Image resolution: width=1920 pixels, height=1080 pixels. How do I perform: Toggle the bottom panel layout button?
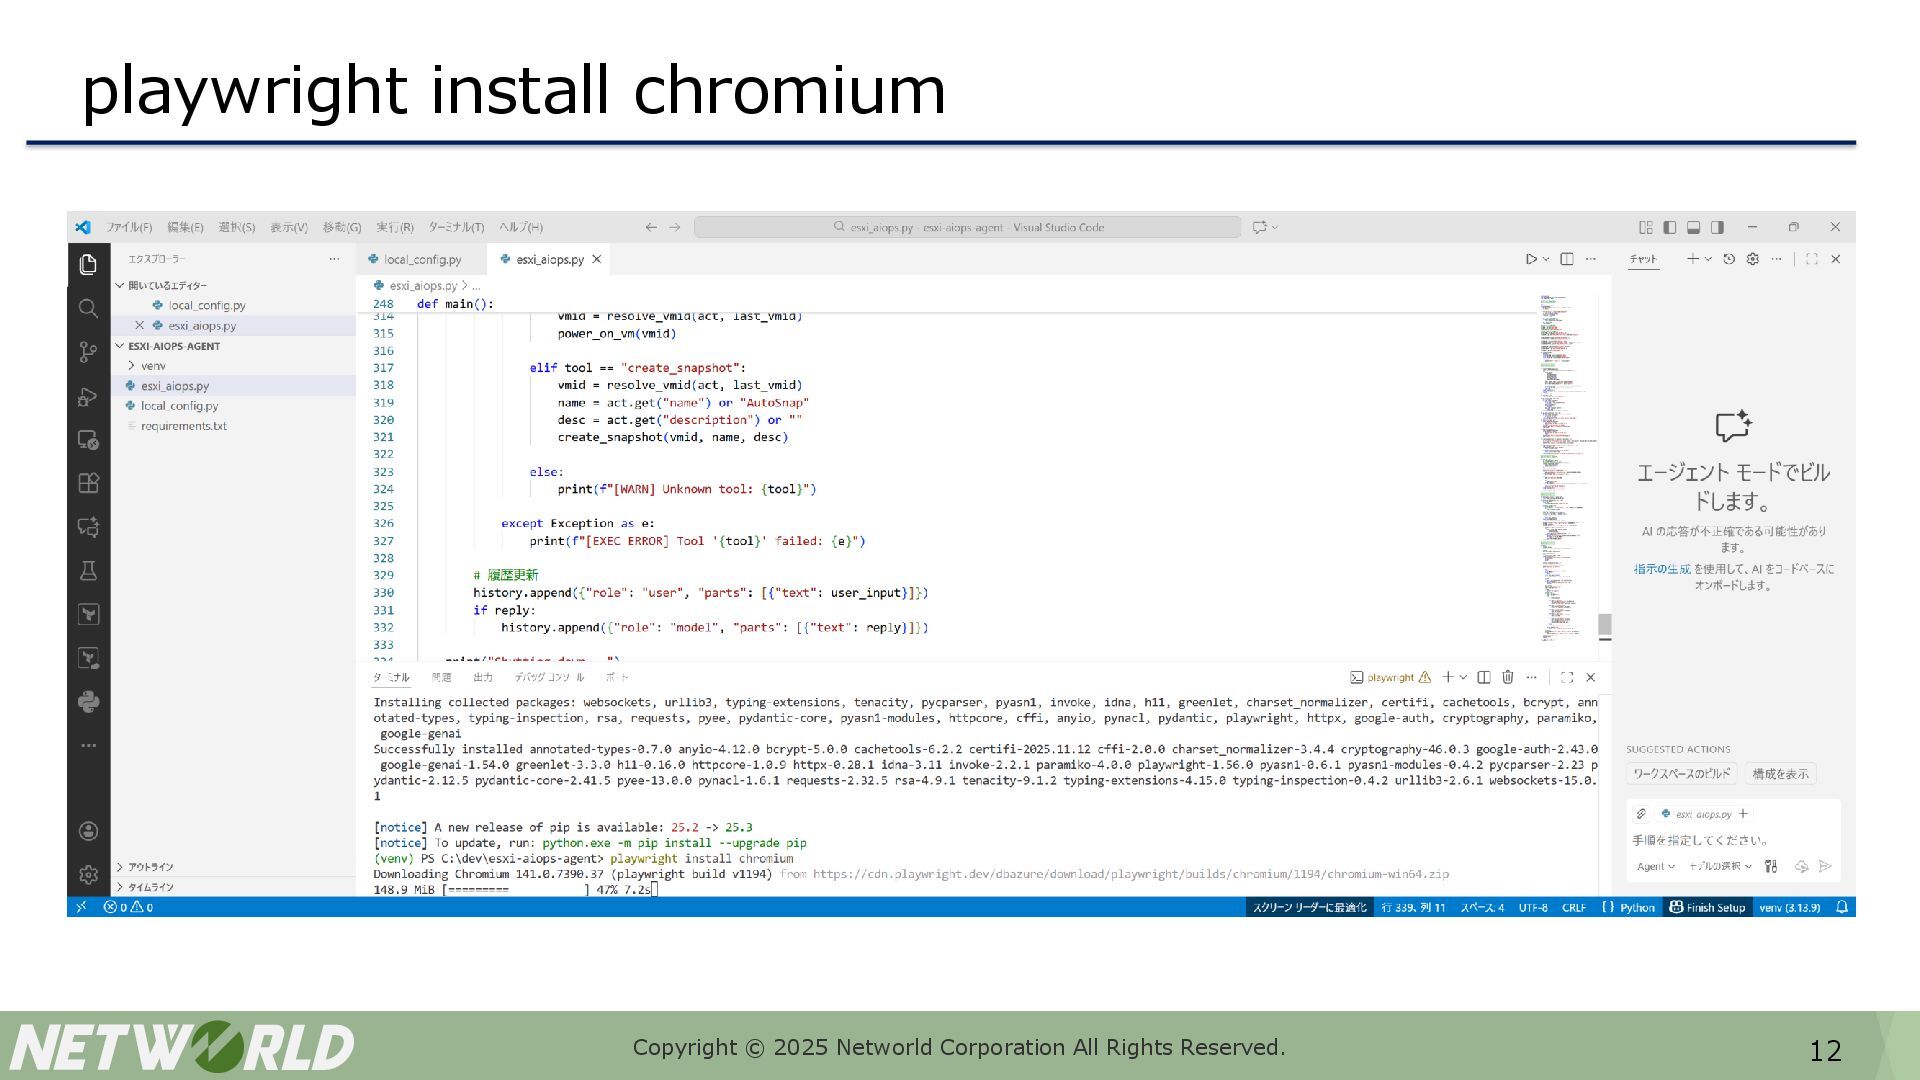[x=1693, y=227]
